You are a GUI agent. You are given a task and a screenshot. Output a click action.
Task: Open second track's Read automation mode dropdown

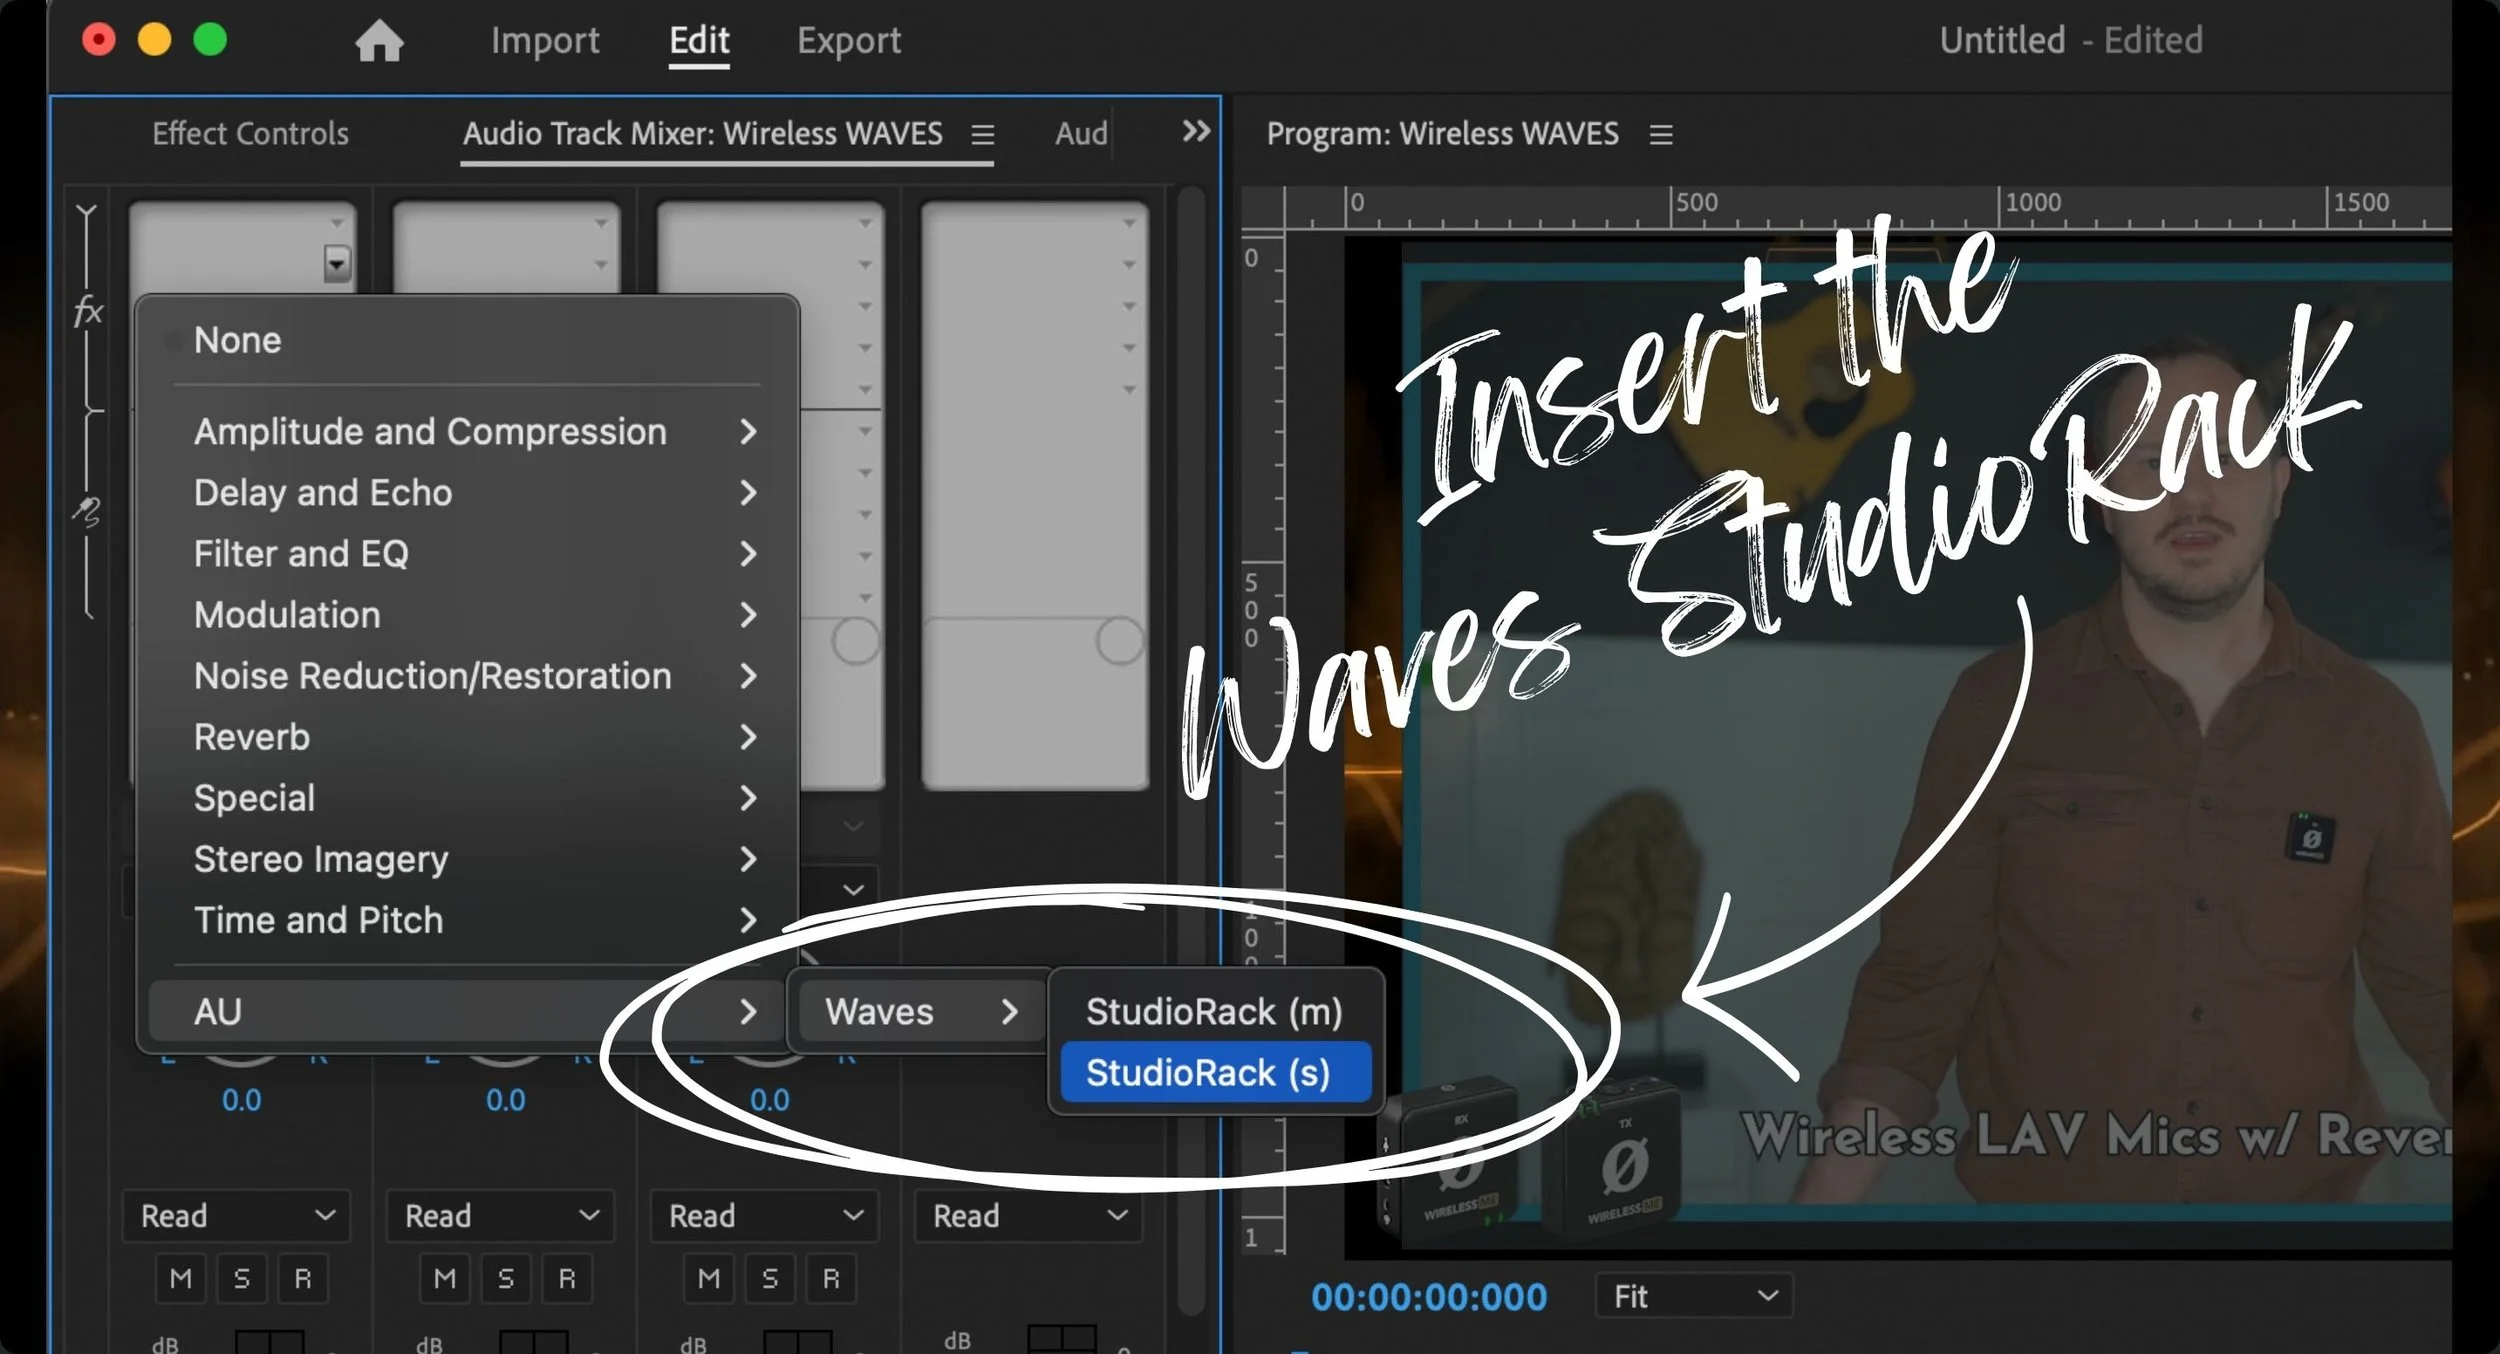(x=501, y=1216)
